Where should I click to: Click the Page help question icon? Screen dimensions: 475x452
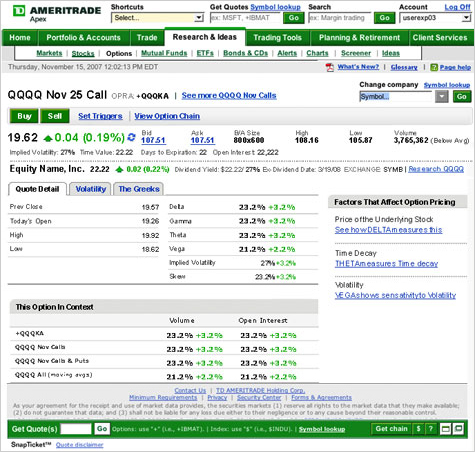click(434, 67)
